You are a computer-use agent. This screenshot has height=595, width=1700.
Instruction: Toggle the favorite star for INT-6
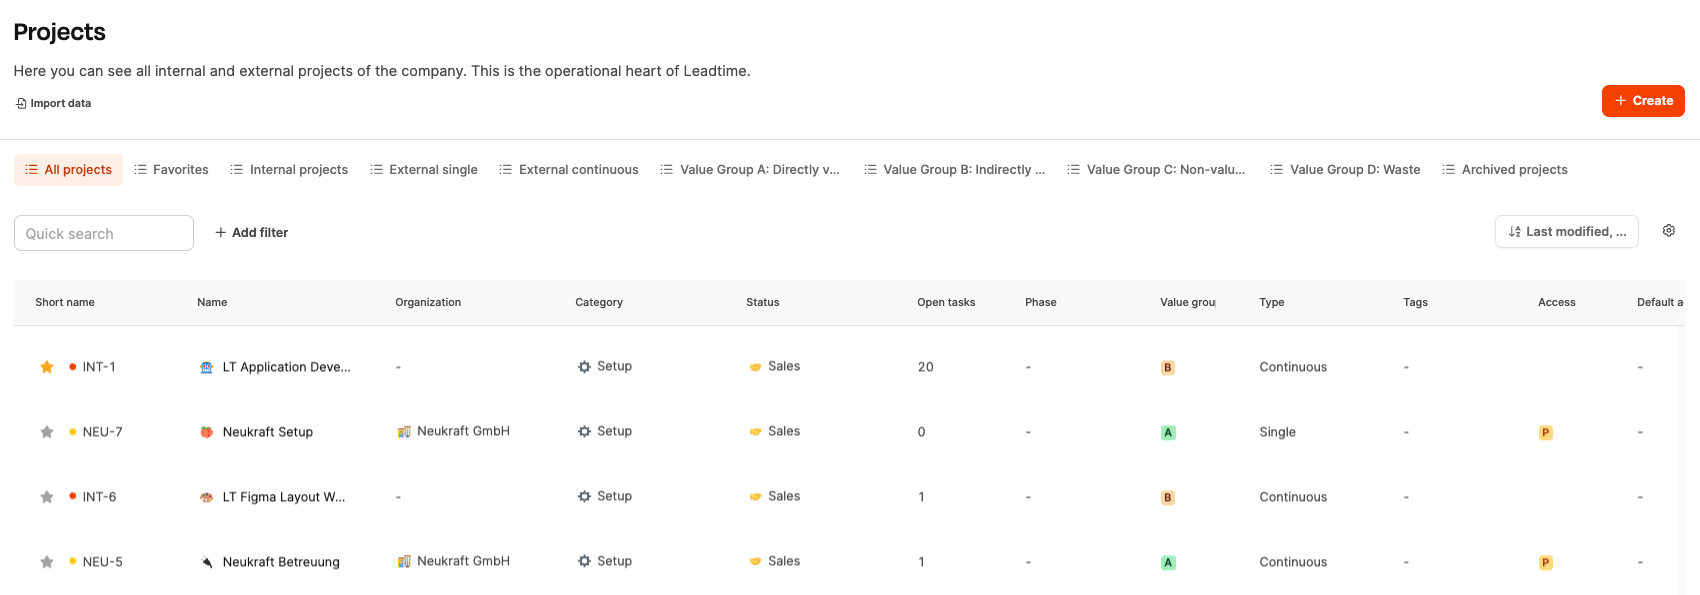[47, 497]
